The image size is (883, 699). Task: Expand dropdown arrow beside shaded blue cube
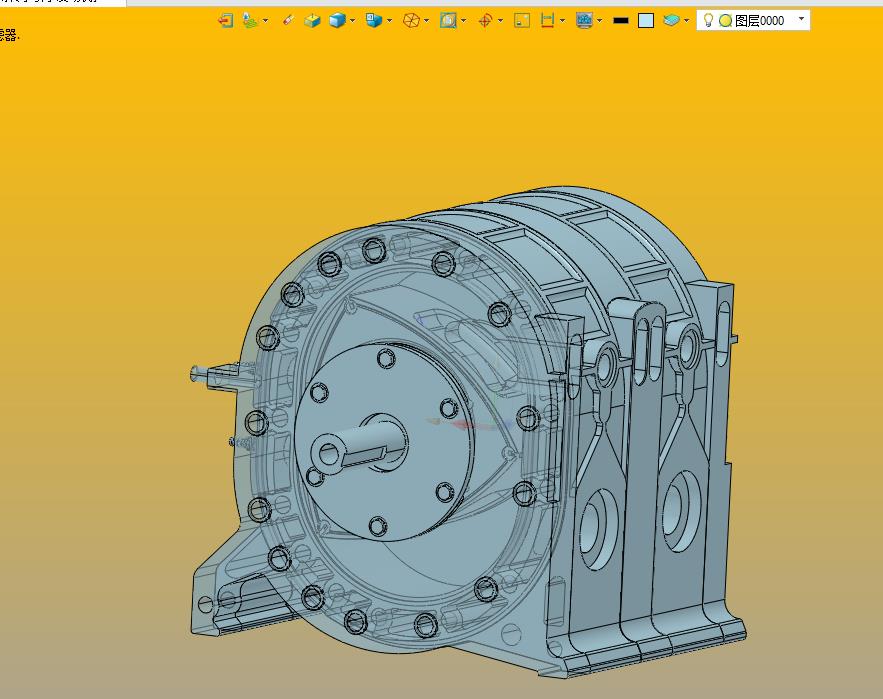(x=353, y=21)
